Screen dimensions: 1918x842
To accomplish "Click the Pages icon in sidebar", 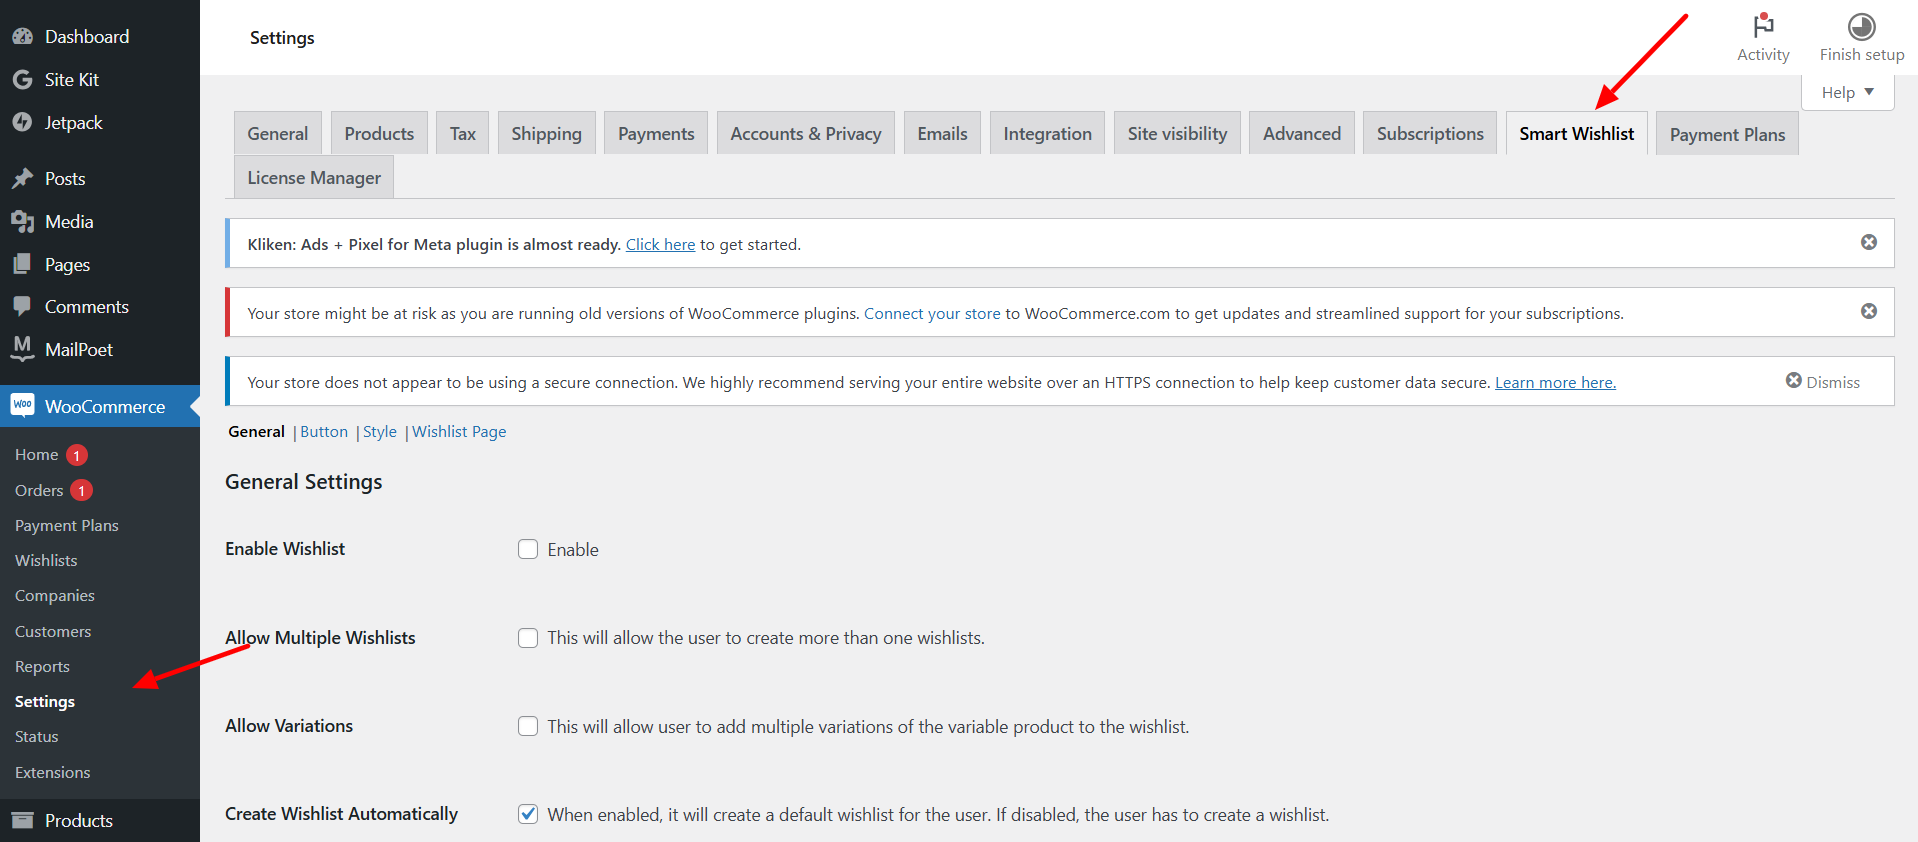I will point(22,264).
